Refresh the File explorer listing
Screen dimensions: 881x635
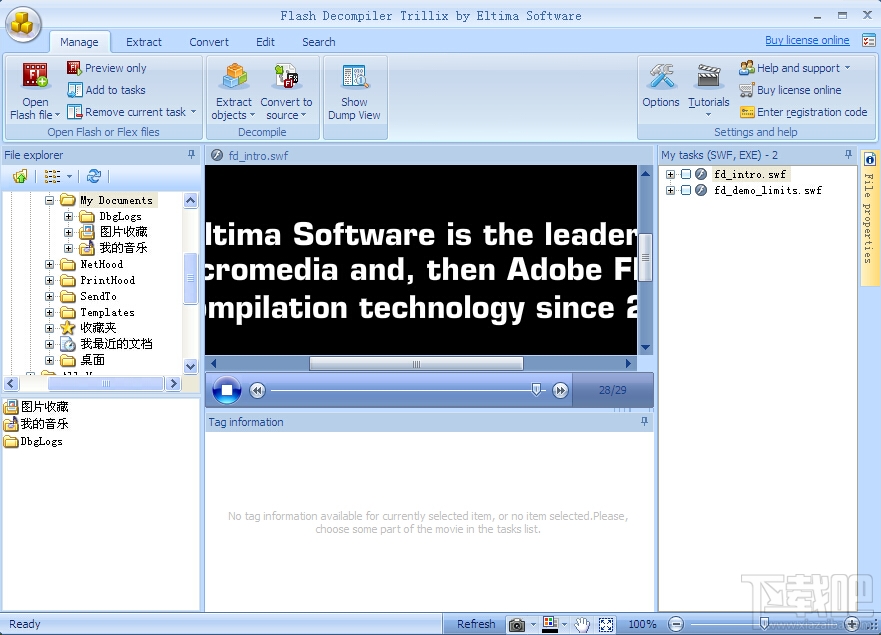[x=94, y=176]
